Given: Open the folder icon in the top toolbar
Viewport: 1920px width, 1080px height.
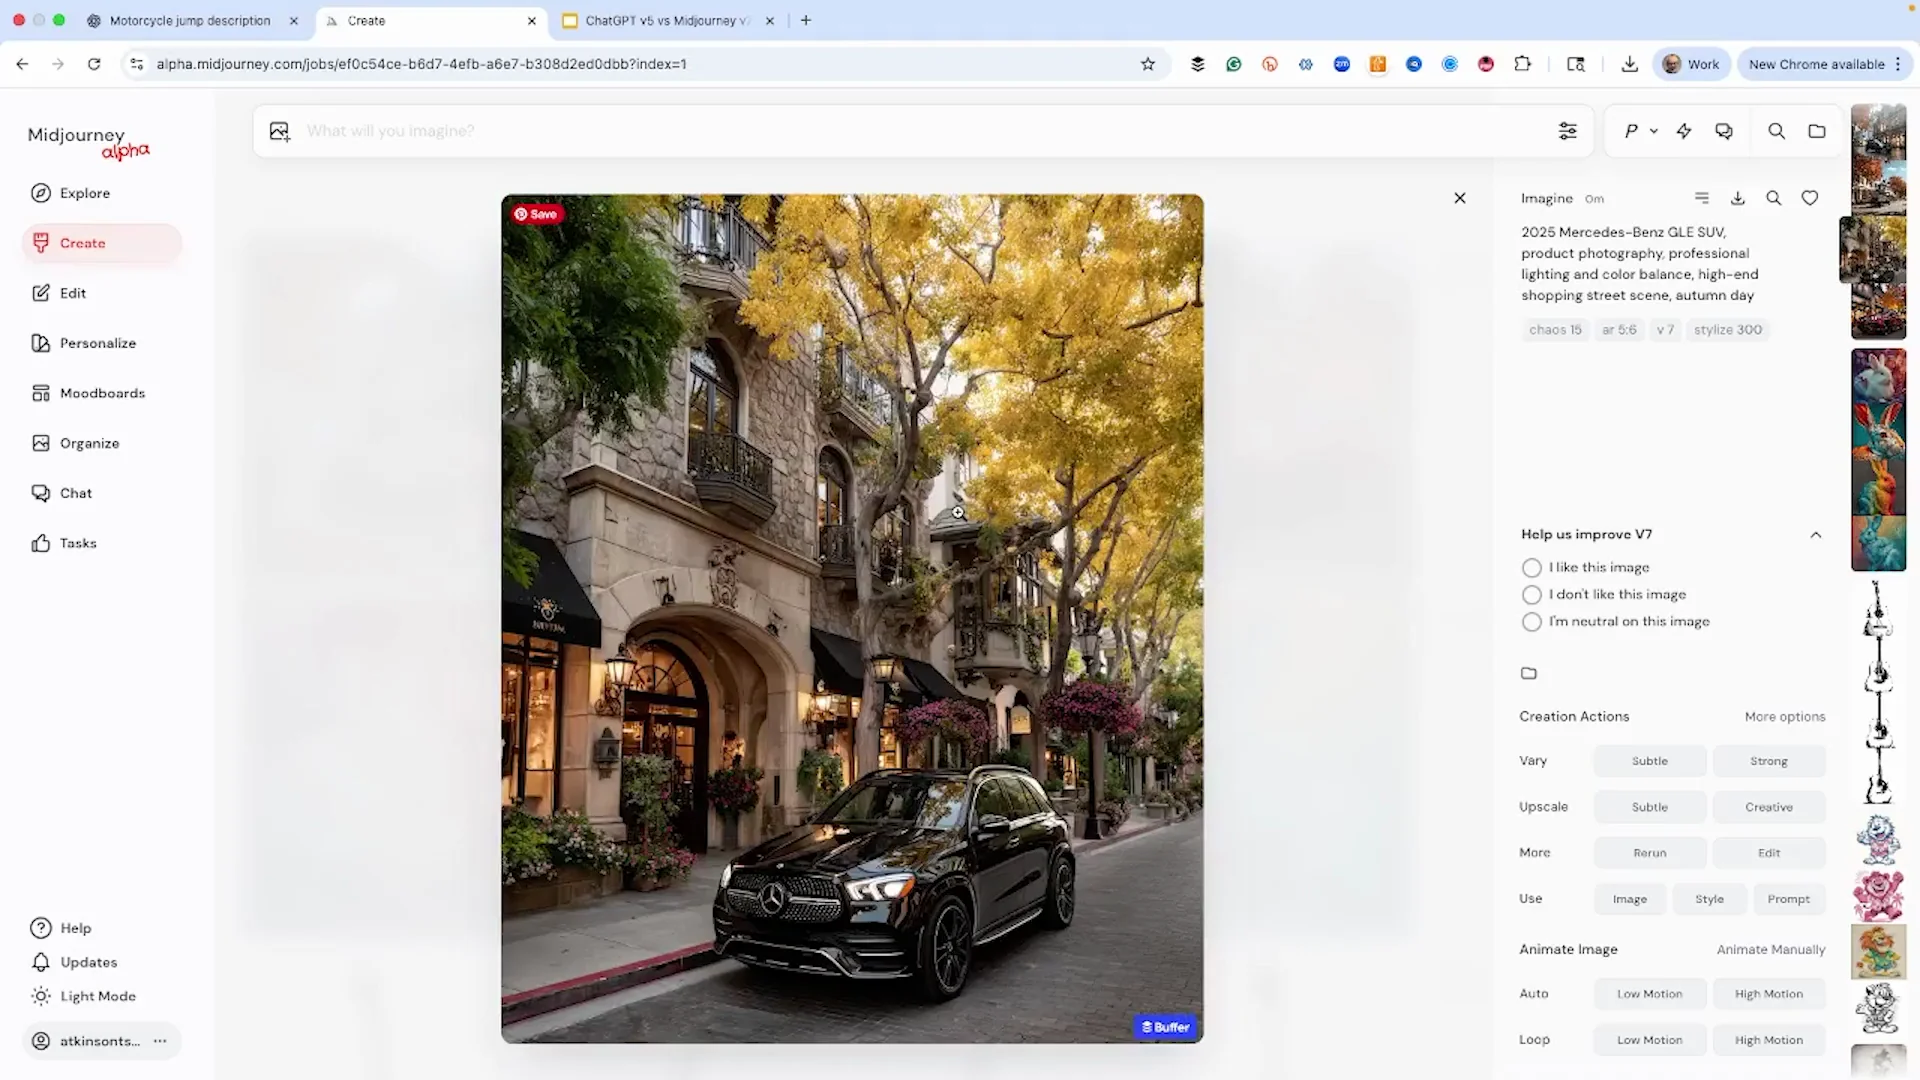Looking at the screenshot, I should click(1817, 131).
